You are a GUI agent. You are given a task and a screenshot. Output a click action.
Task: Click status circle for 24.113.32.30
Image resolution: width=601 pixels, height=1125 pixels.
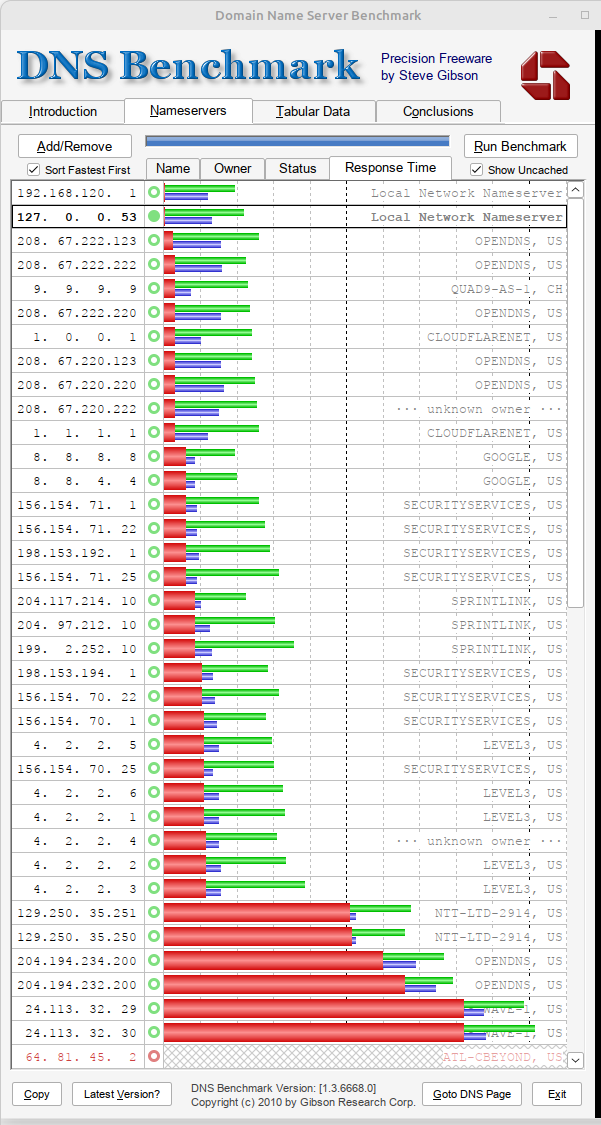153,1032
